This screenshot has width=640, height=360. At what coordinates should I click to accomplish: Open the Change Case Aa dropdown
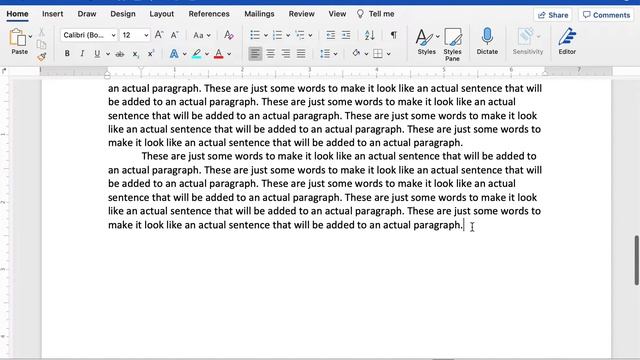click(x=202, y=36)
